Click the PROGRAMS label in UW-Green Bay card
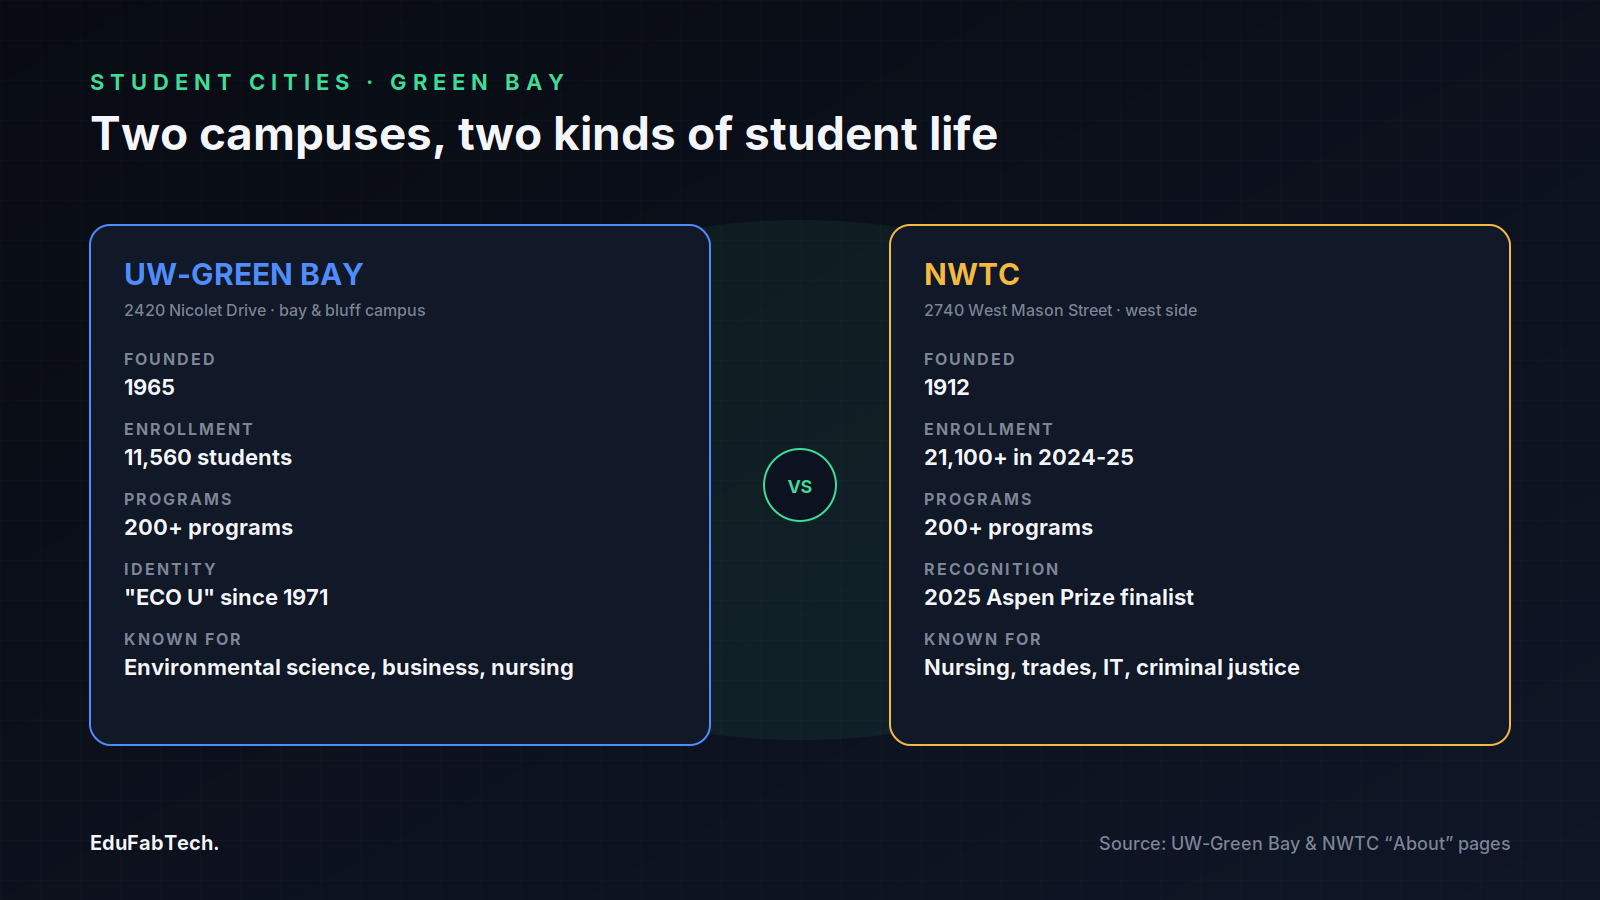1600x900 pixels. click(x=178, y=499)
